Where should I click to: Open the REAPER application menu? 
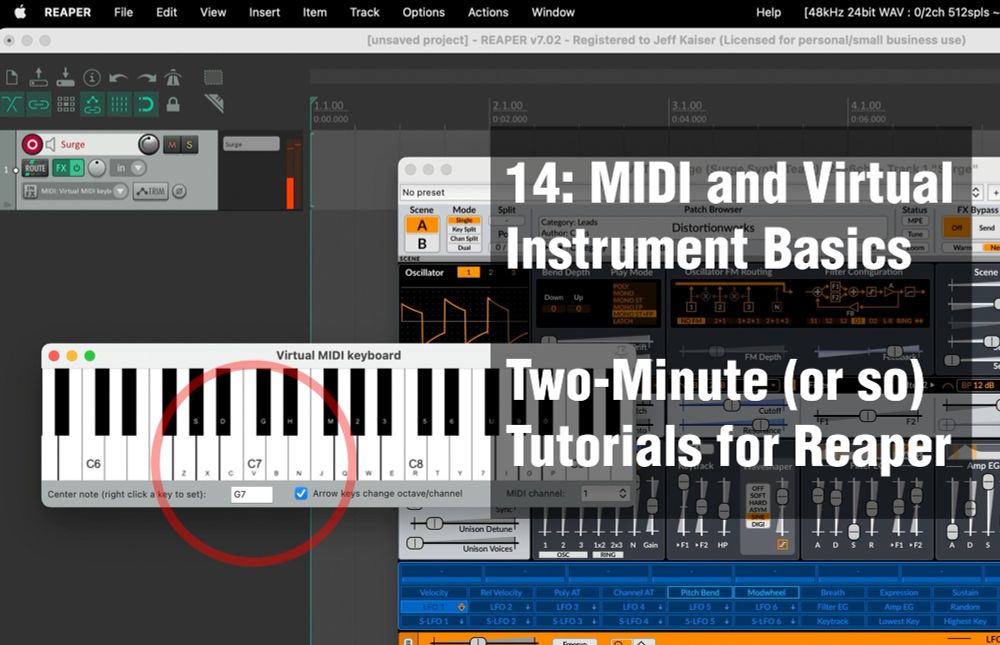click(x=67, y=12)
